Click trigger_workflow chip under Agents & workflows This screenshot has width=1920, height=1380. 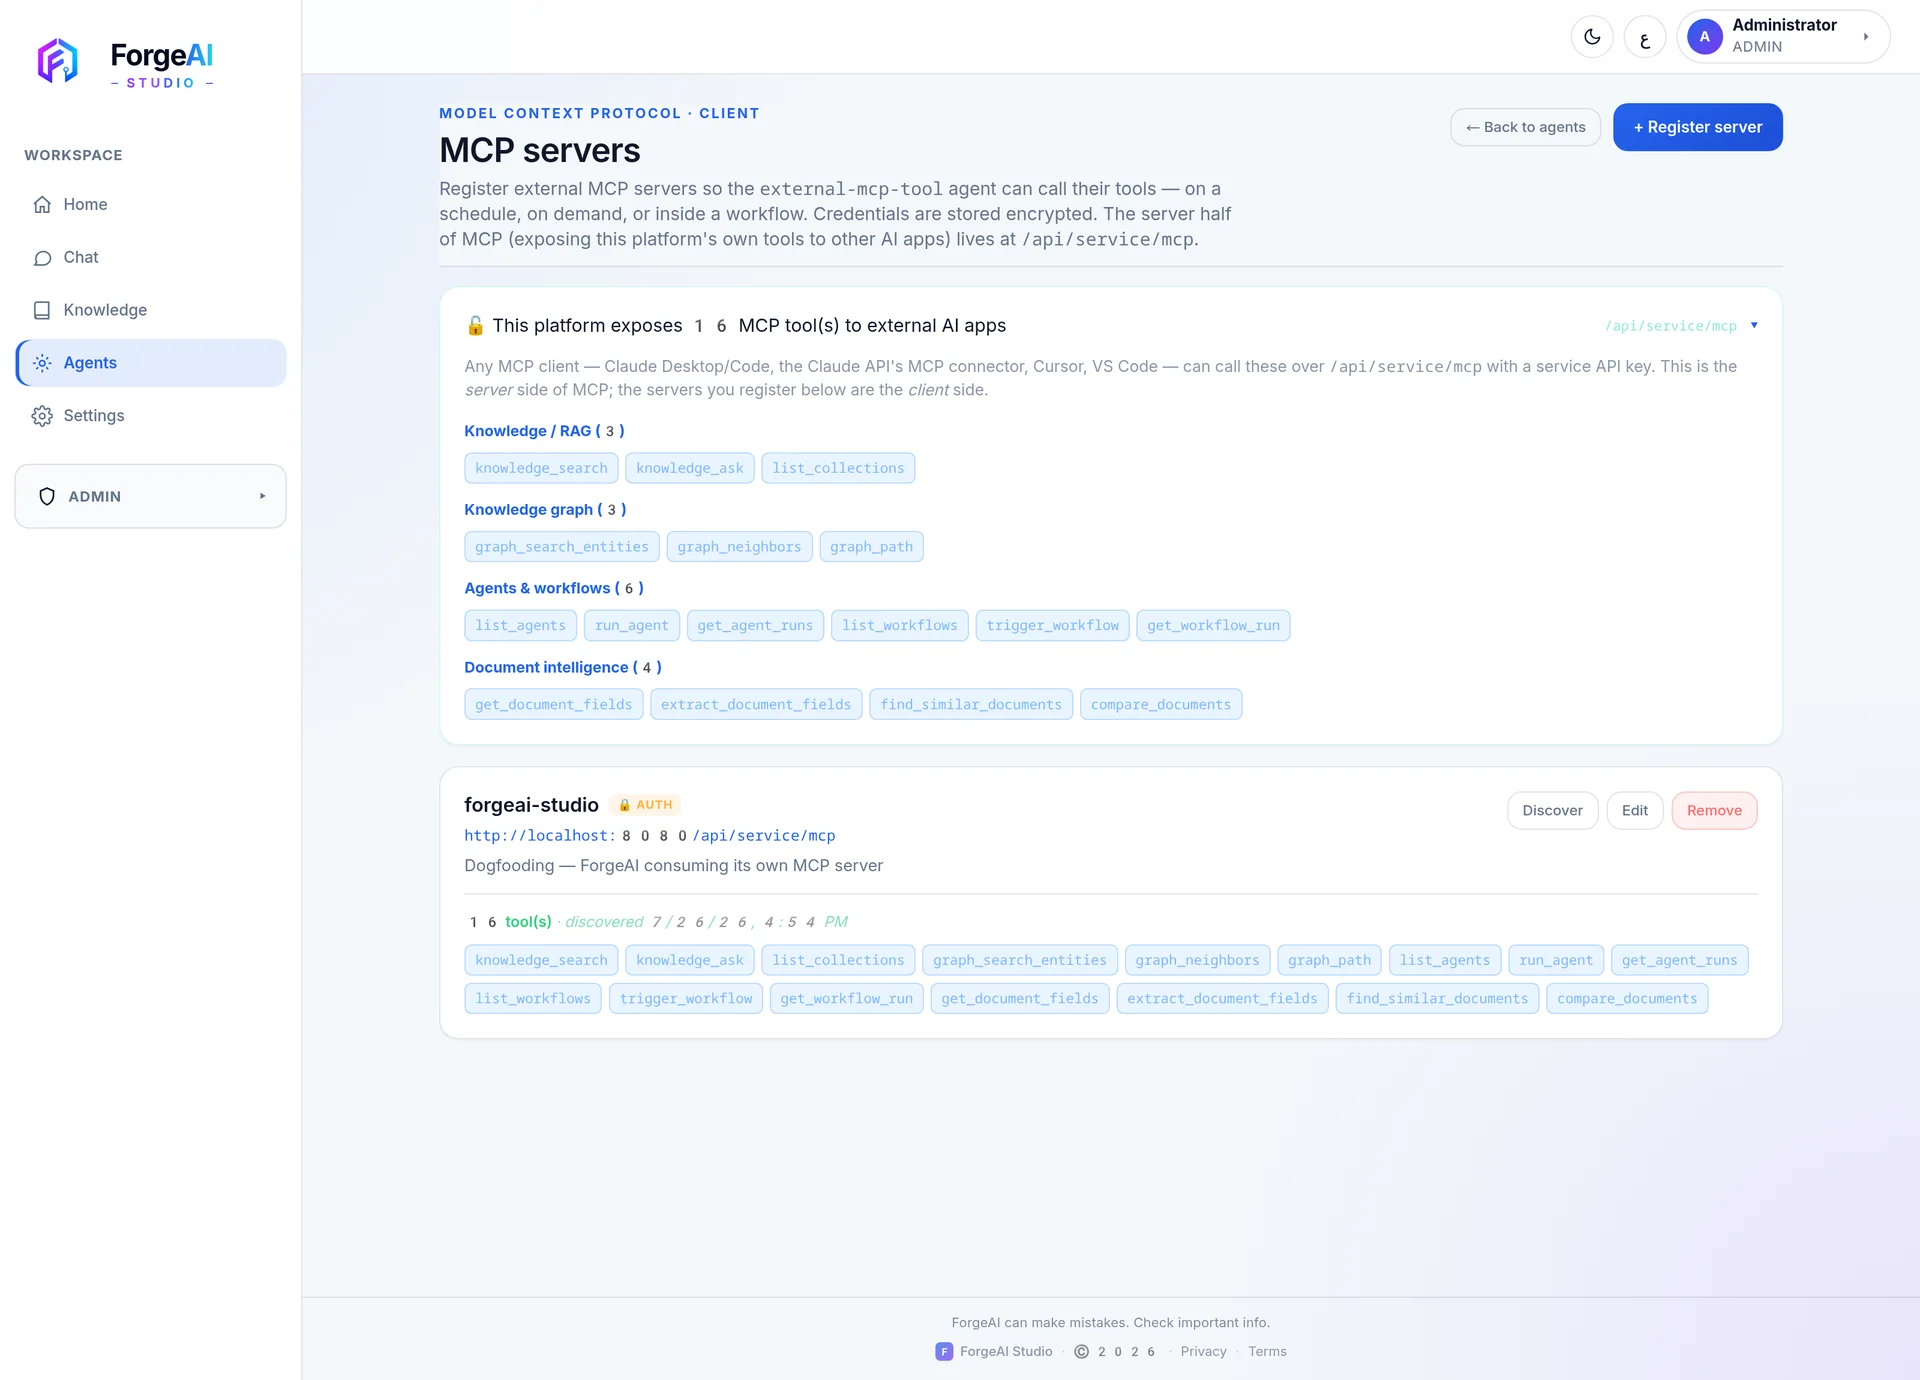point(1053,626)
